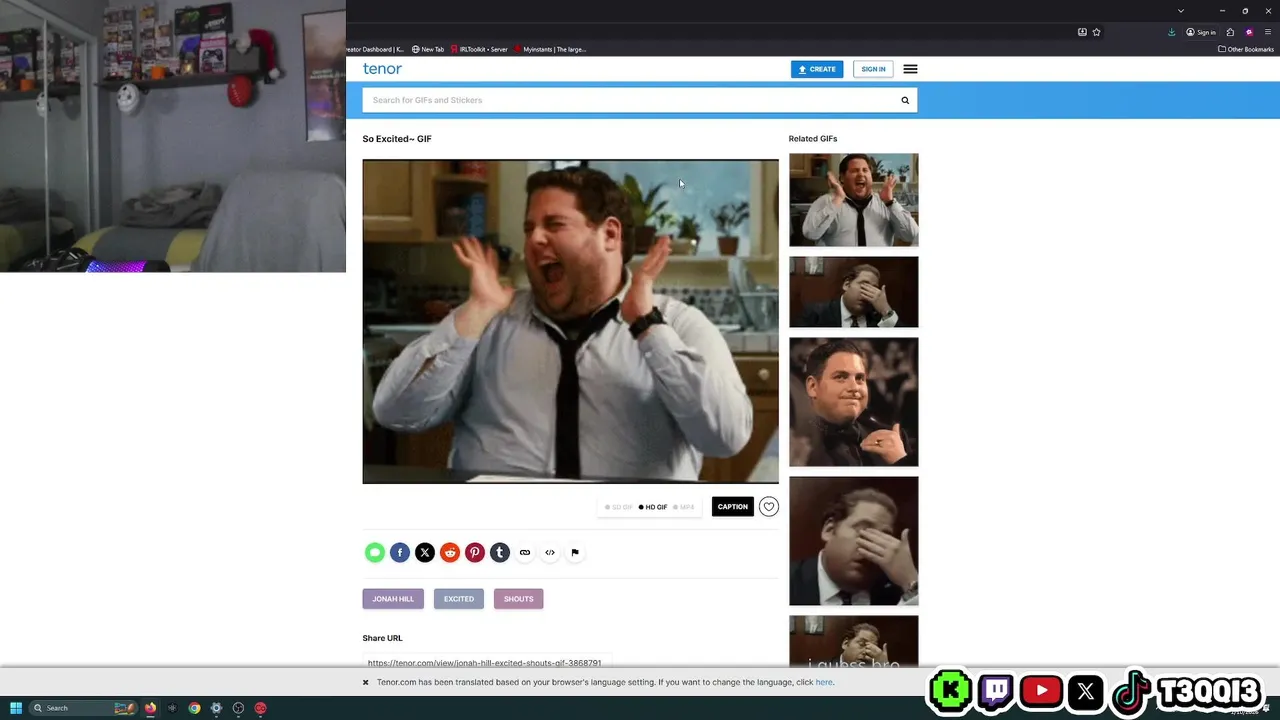The image size is (1280, 720).
Task: Open the Tenor logo home link
Action: [x=382, y=69]
